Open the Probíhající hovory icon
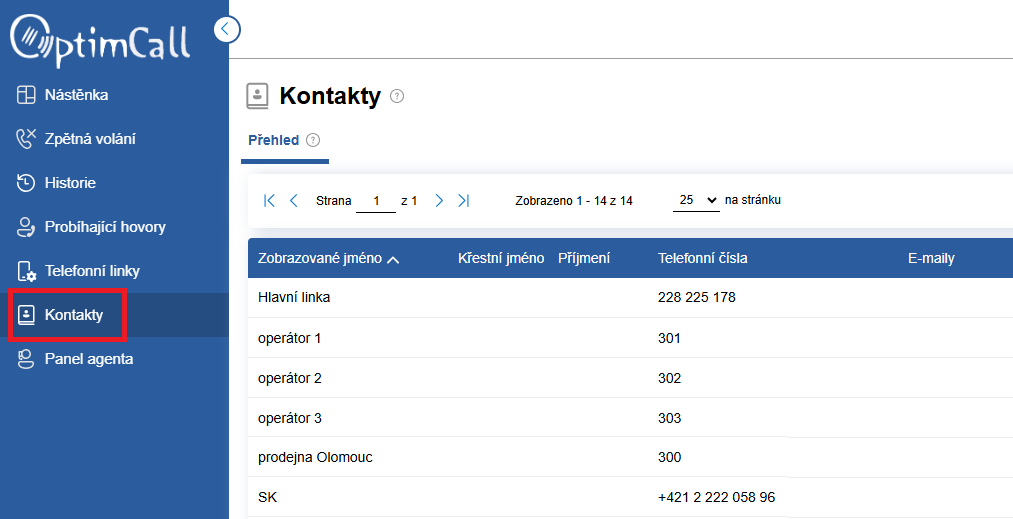Screen dimensions: 1013x519 point(26,227)
